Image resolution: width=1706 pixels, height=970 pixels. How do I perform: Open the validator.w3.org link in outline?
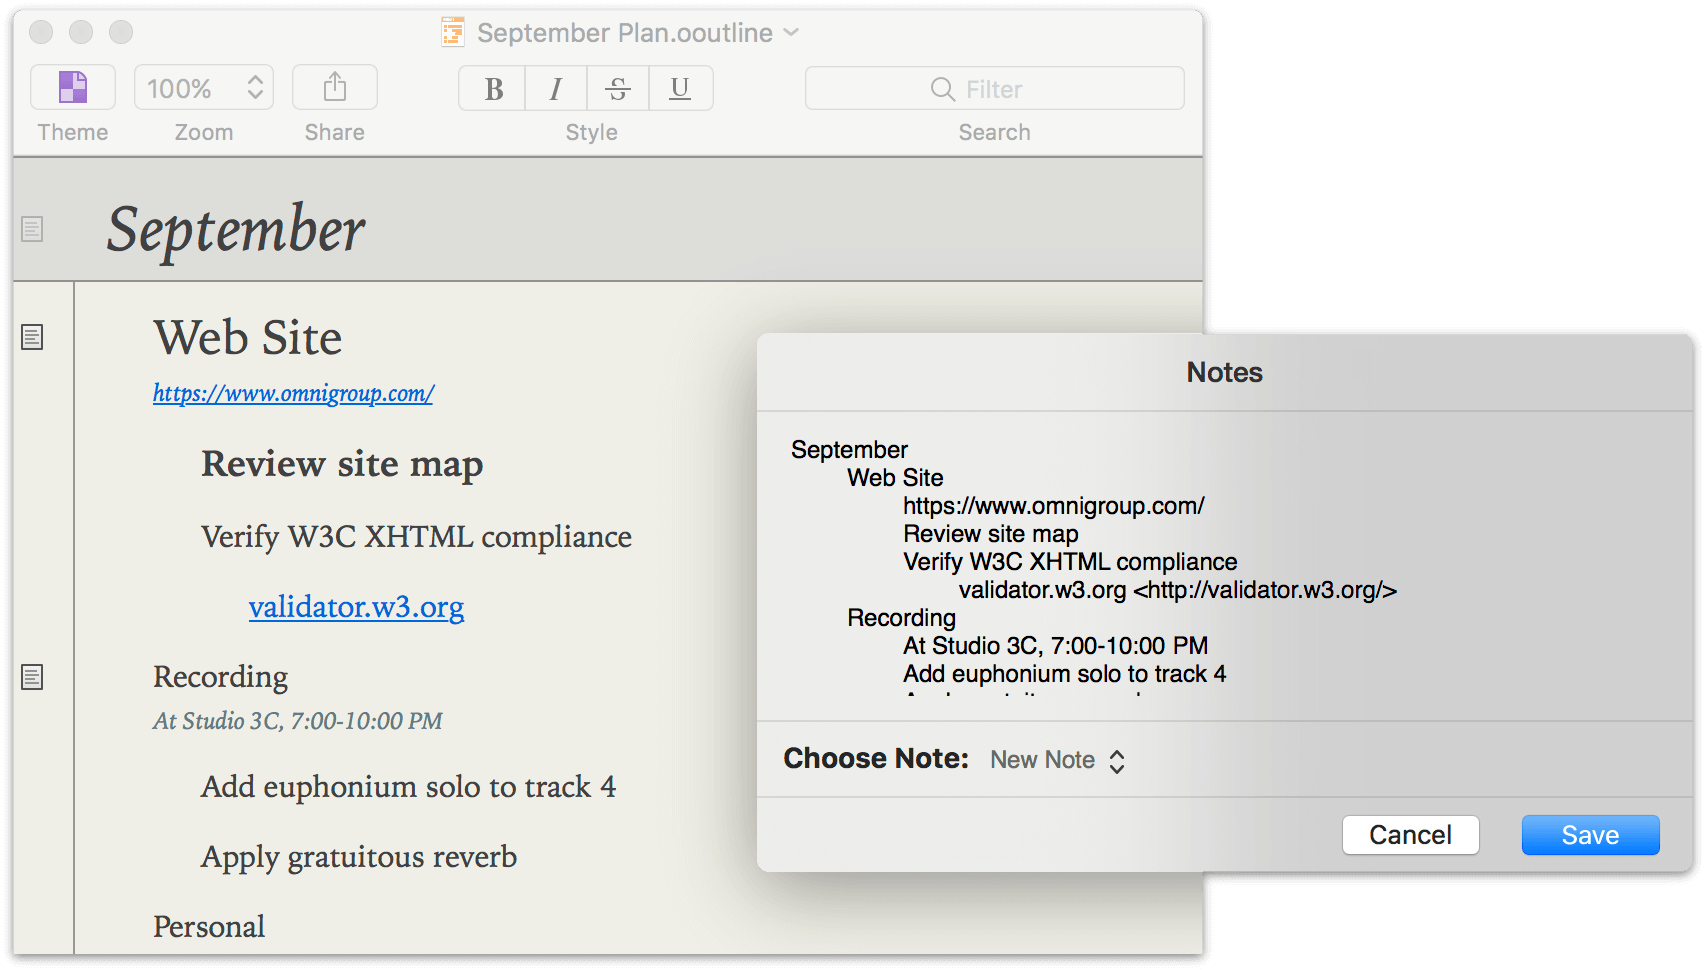(x=356, y=607)
